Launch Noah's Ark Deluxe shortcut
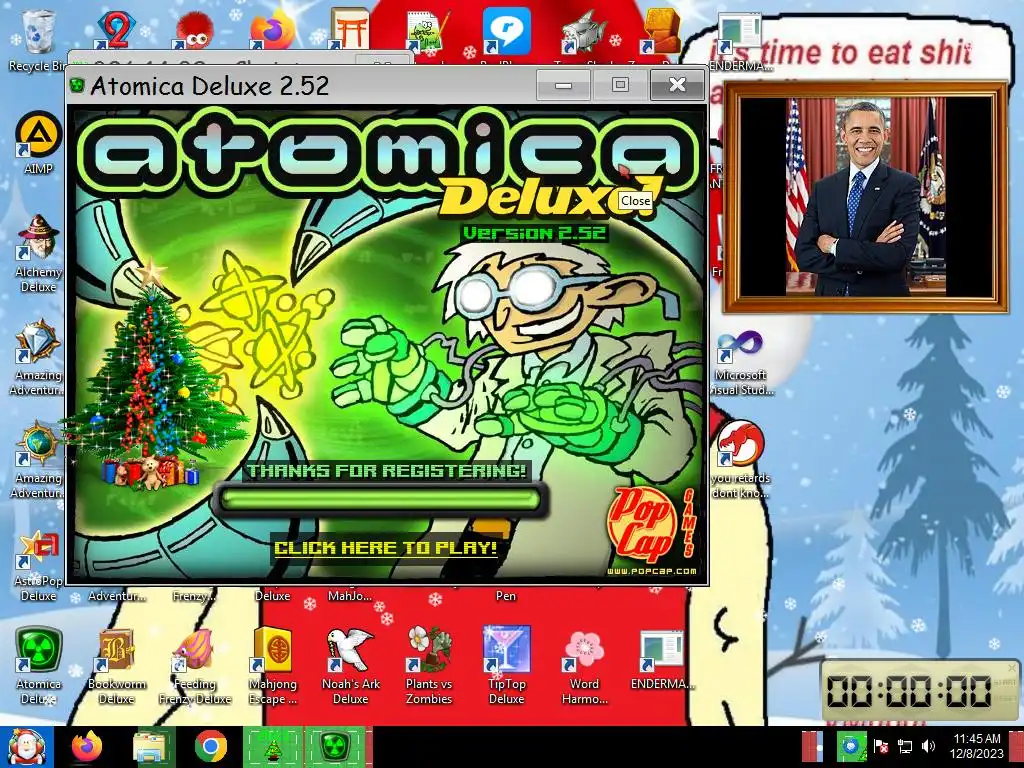 point(351,665)
